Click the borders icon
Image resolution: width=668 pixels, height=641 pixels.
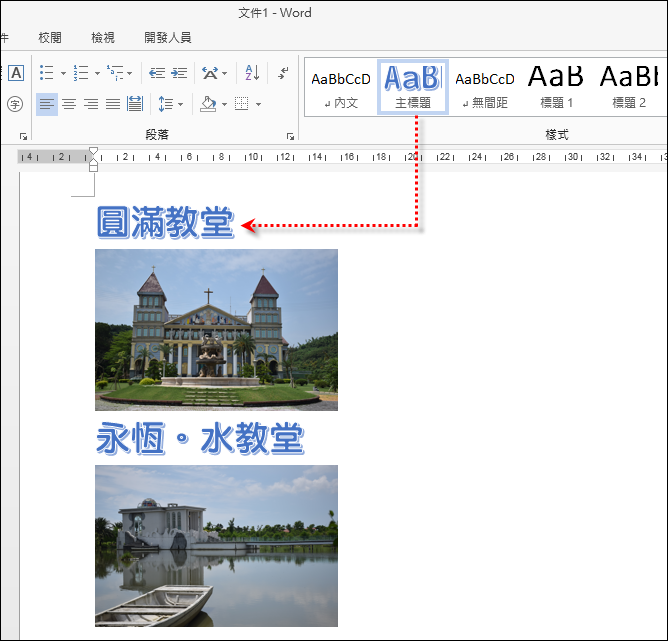pos(242,104)
